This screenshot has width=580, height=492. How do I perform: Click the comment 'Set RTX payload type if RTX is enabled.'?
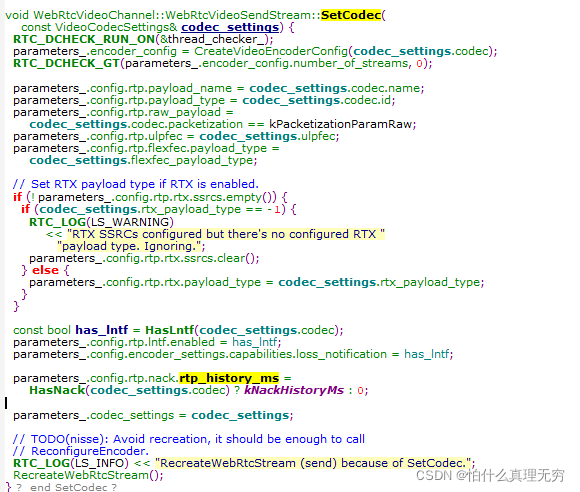click(x=135, y=184)
